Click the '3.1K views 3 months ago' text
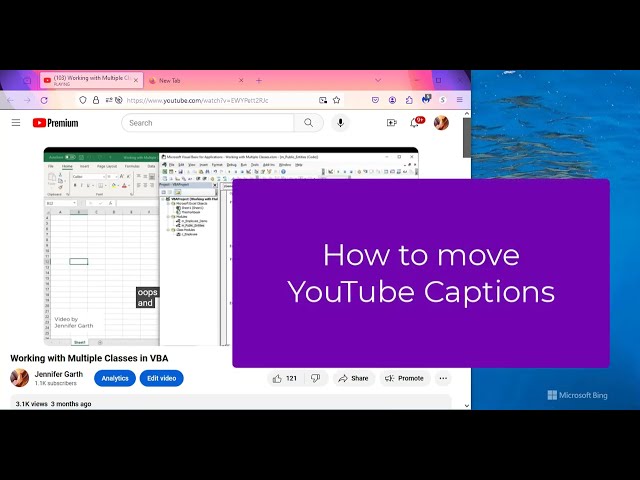This screenshot has height=480, width=640. point(53,404)
